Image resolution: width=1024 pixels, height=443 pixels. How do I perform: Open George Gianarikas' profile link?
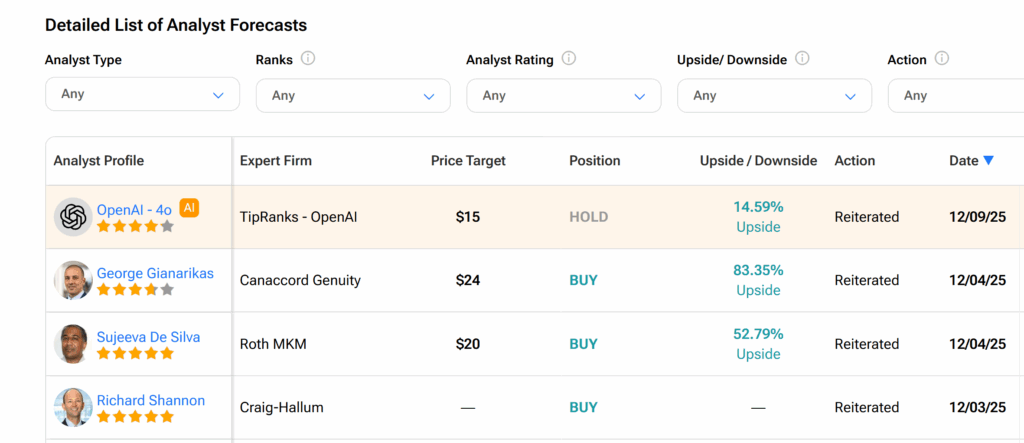[155, 273]
